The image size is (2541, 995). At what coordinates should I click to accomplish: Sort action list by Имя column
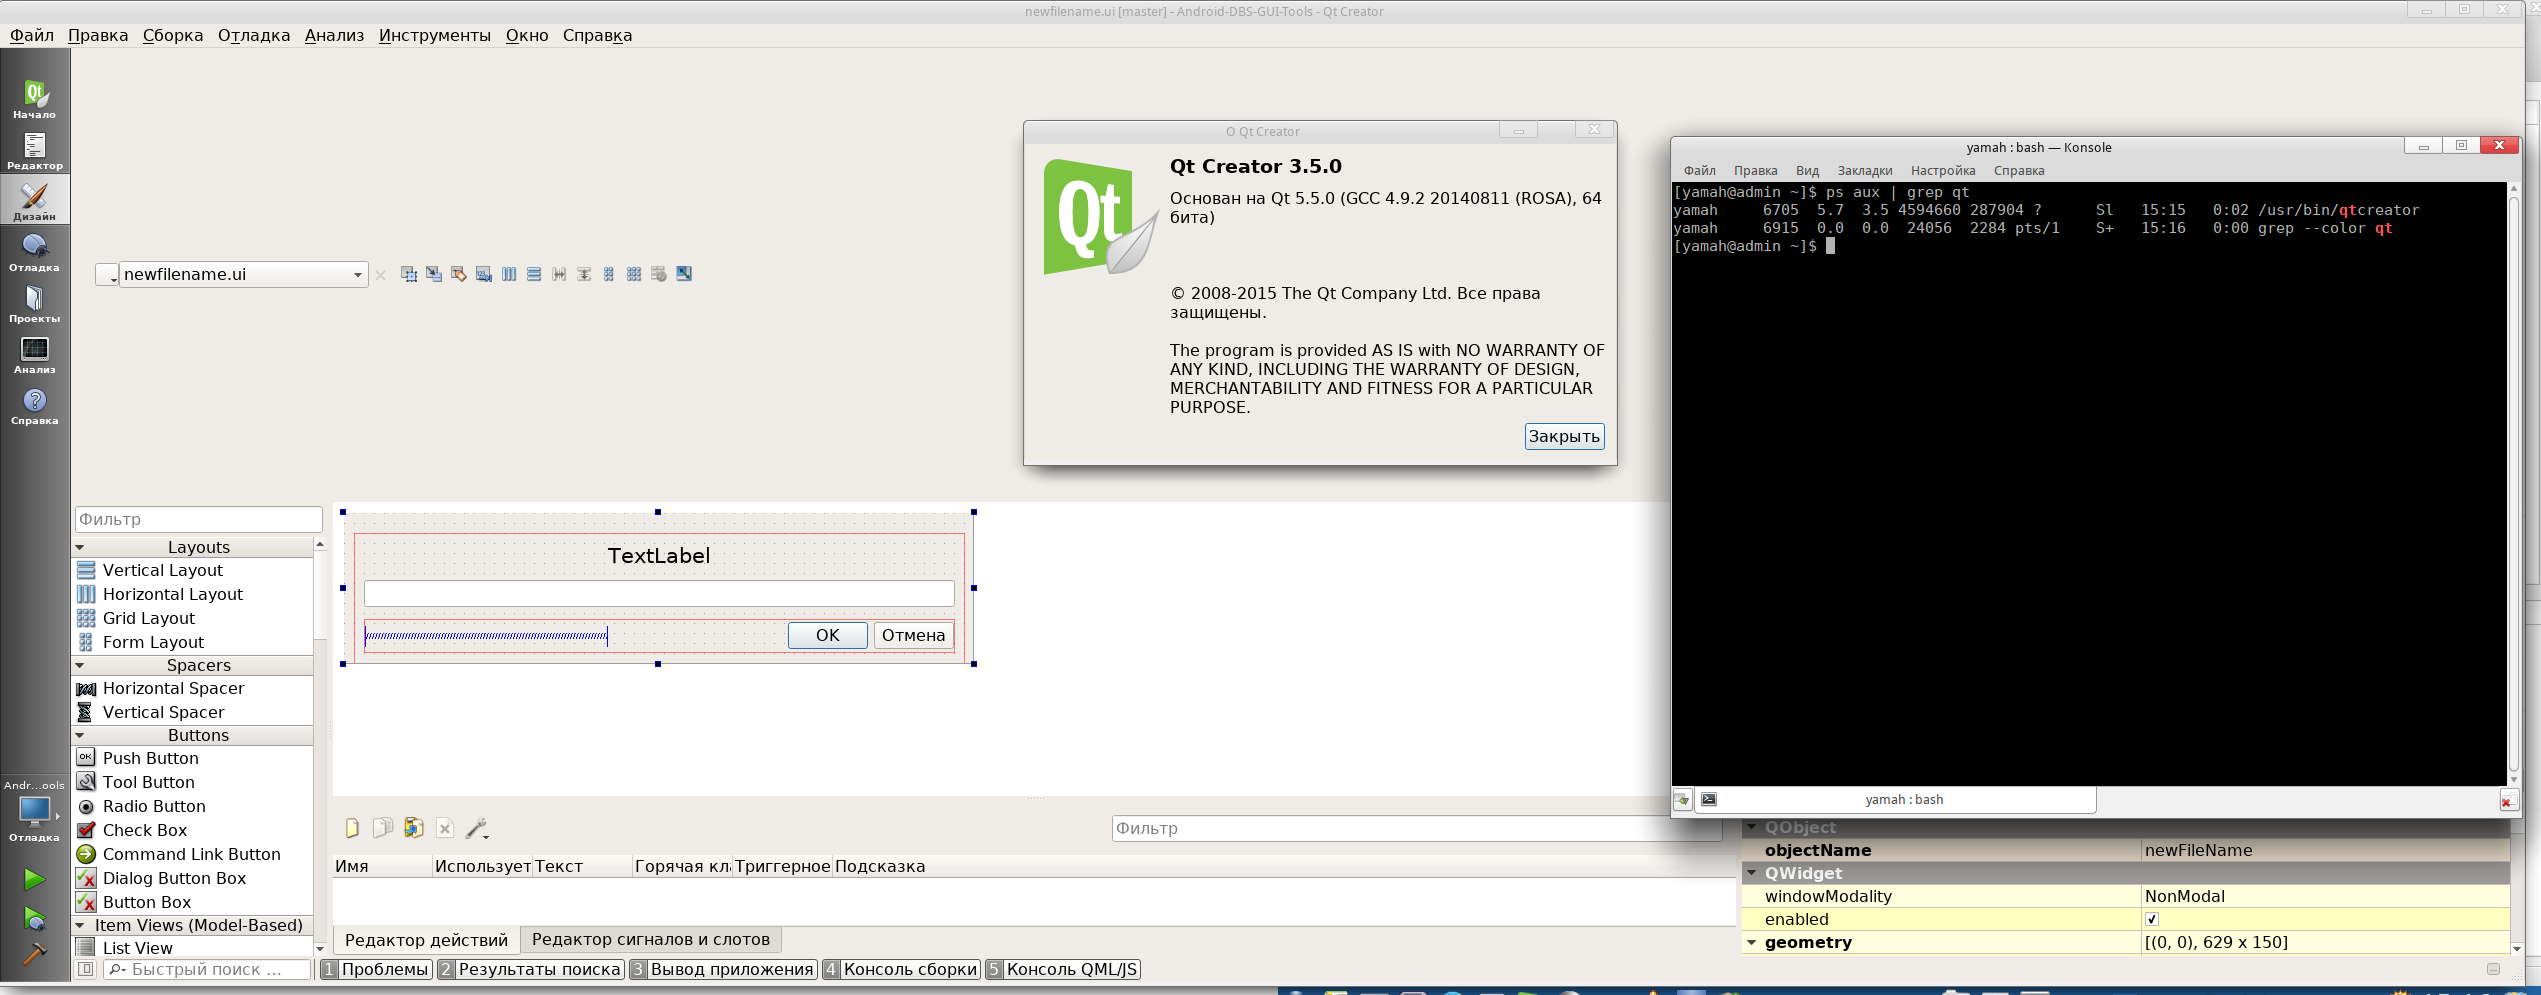point(383,866)
